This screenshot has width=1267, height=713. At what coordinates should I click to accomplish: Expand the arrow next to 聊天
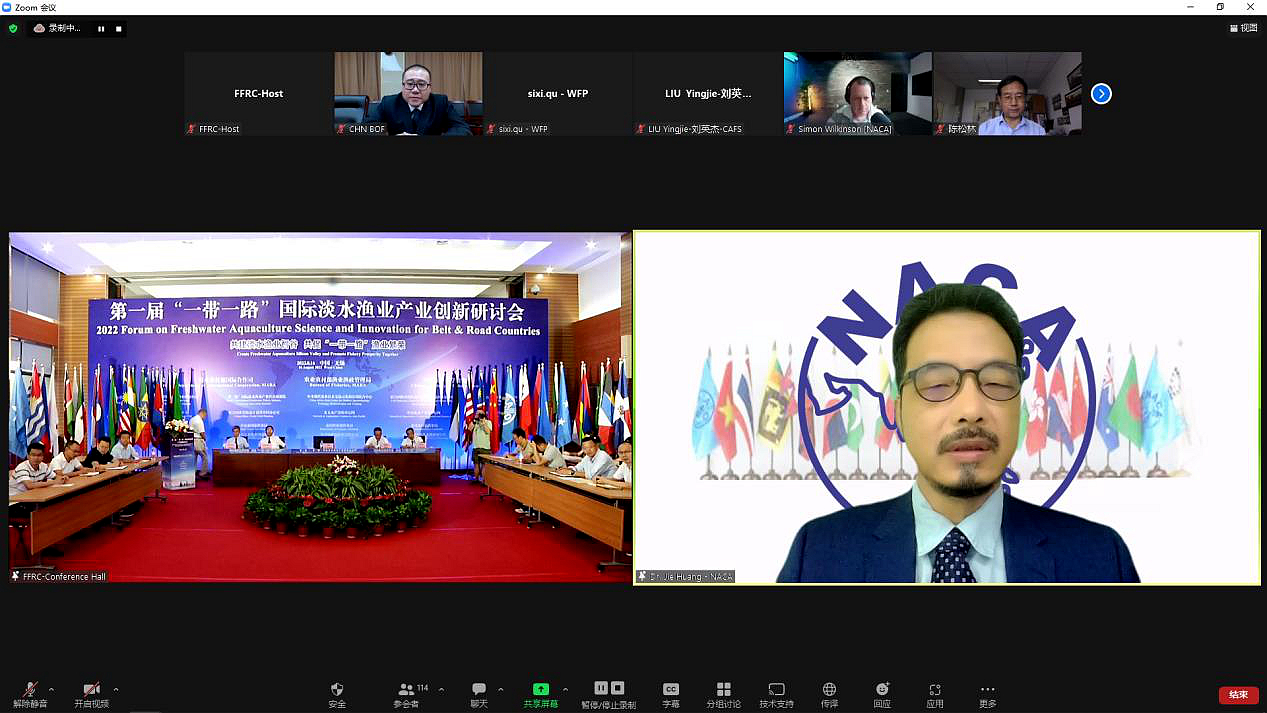coord(501,689)
